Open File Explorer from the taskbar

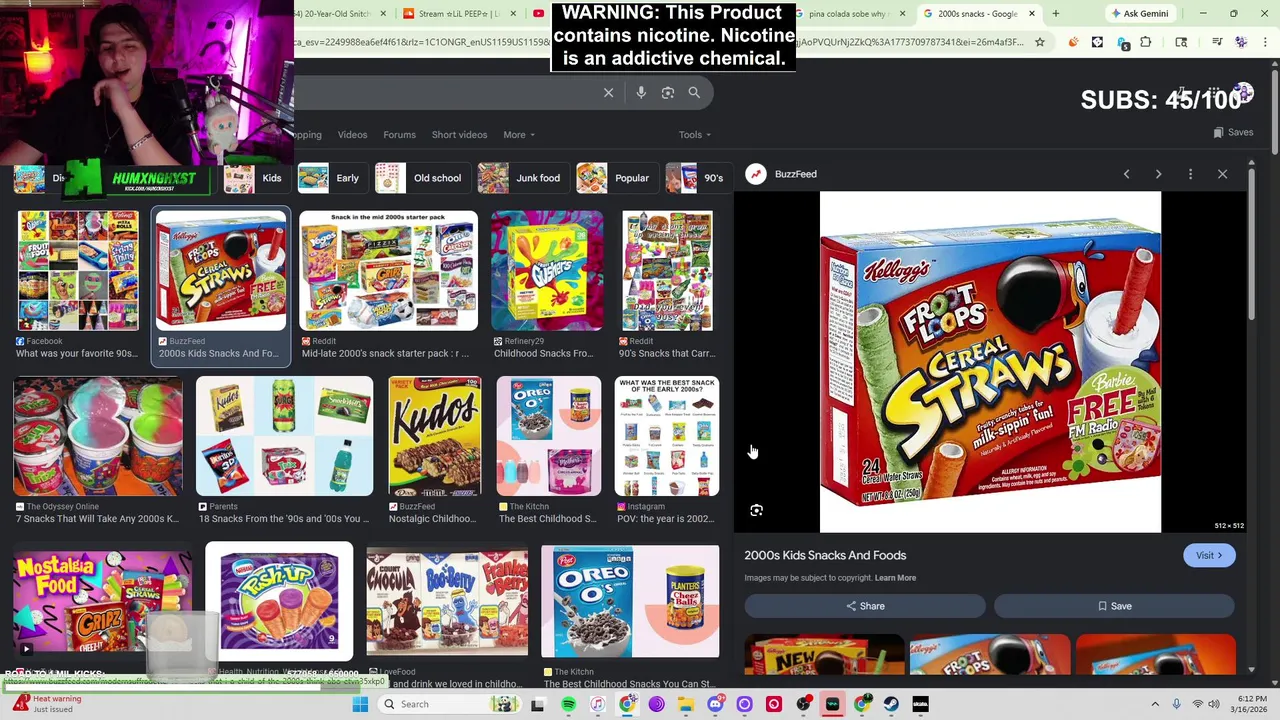click(685, 704)
